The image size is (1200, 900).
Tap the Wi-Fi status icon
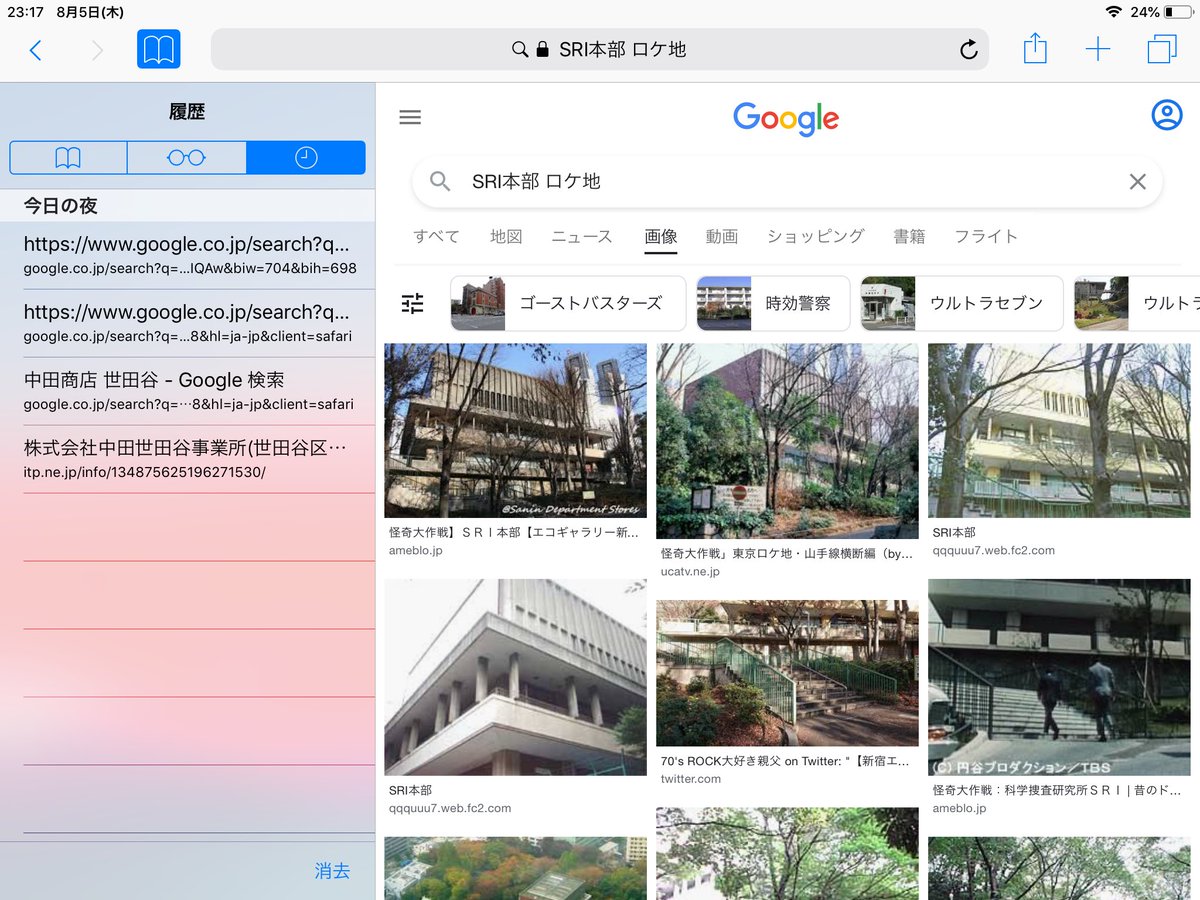pos(1114,12)
